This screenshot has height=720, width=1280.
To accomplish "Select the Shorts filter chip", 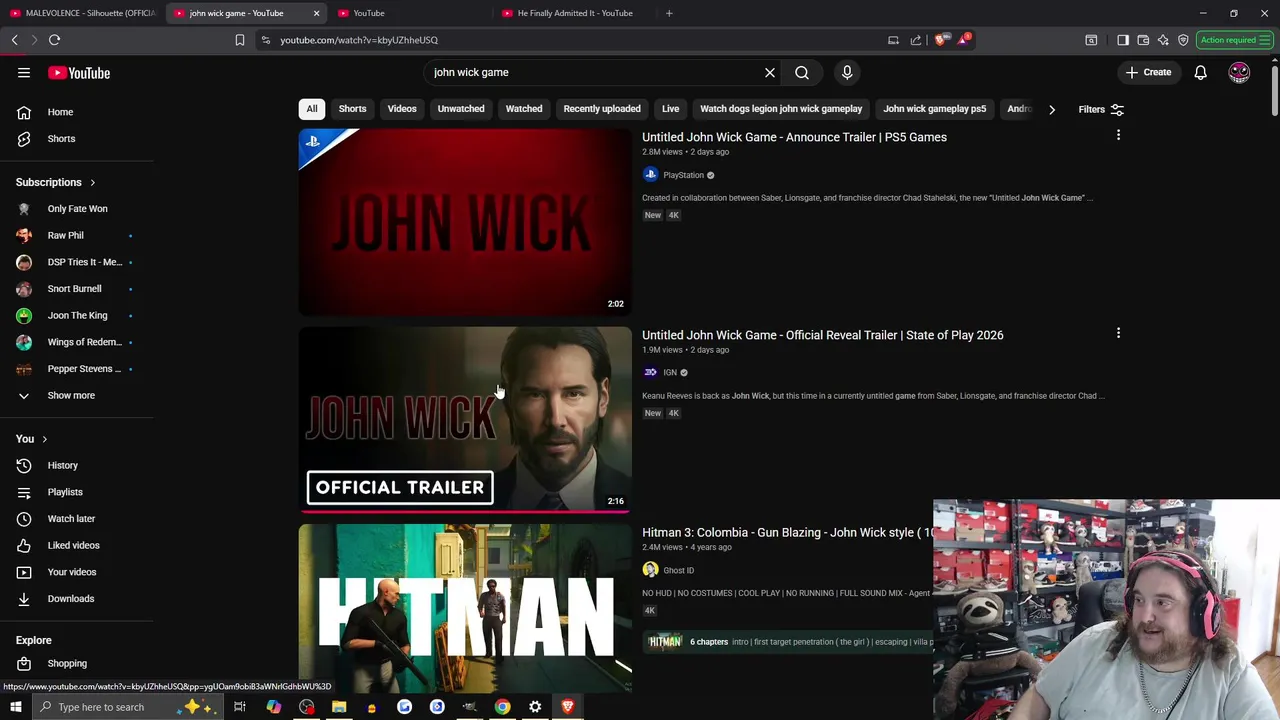I will click(x=352, y=109).
